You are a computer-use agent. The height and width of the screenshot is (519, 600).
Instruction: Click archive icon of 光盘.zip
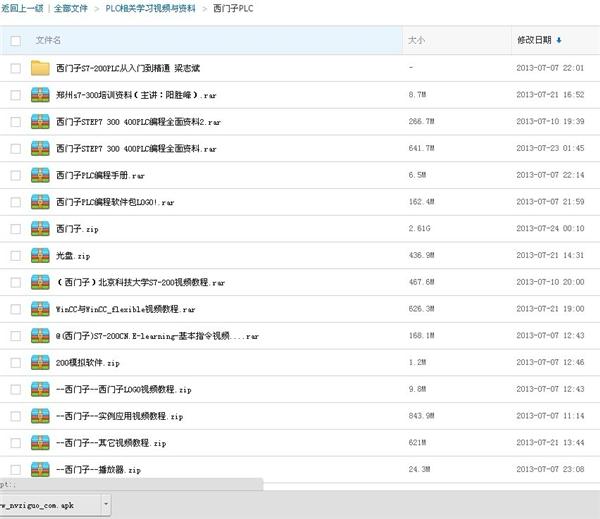point(40,256)
